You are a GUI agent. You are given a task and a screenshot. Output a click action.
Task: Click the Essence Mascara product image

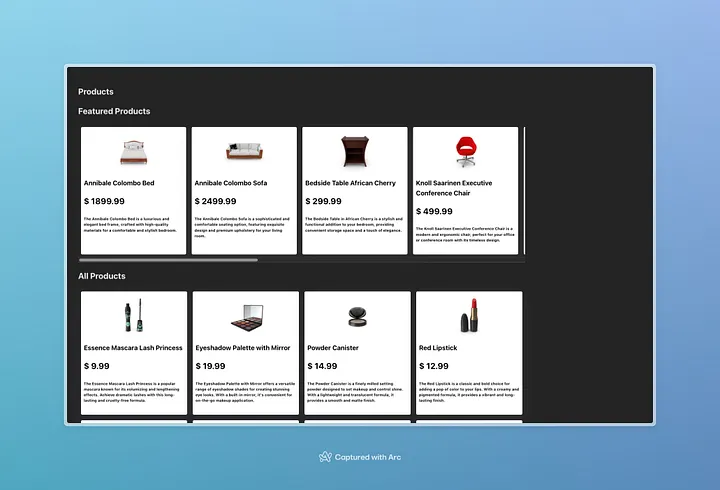point(134,315)
